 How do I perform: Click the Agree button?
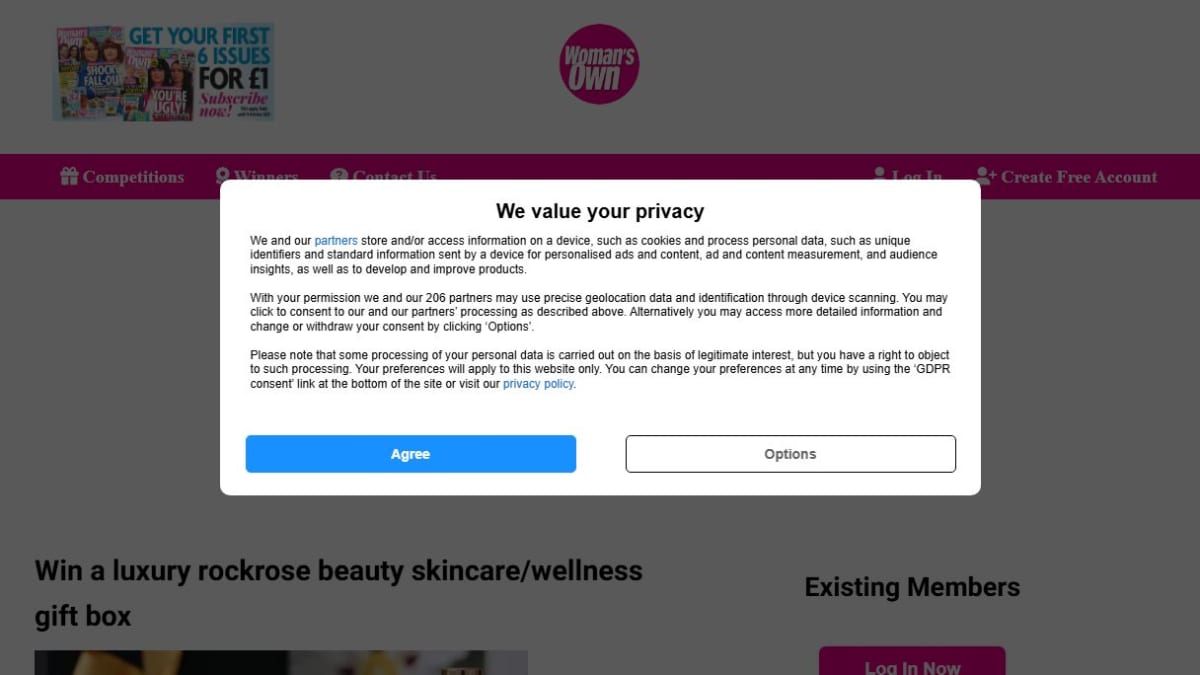[410, 454]
